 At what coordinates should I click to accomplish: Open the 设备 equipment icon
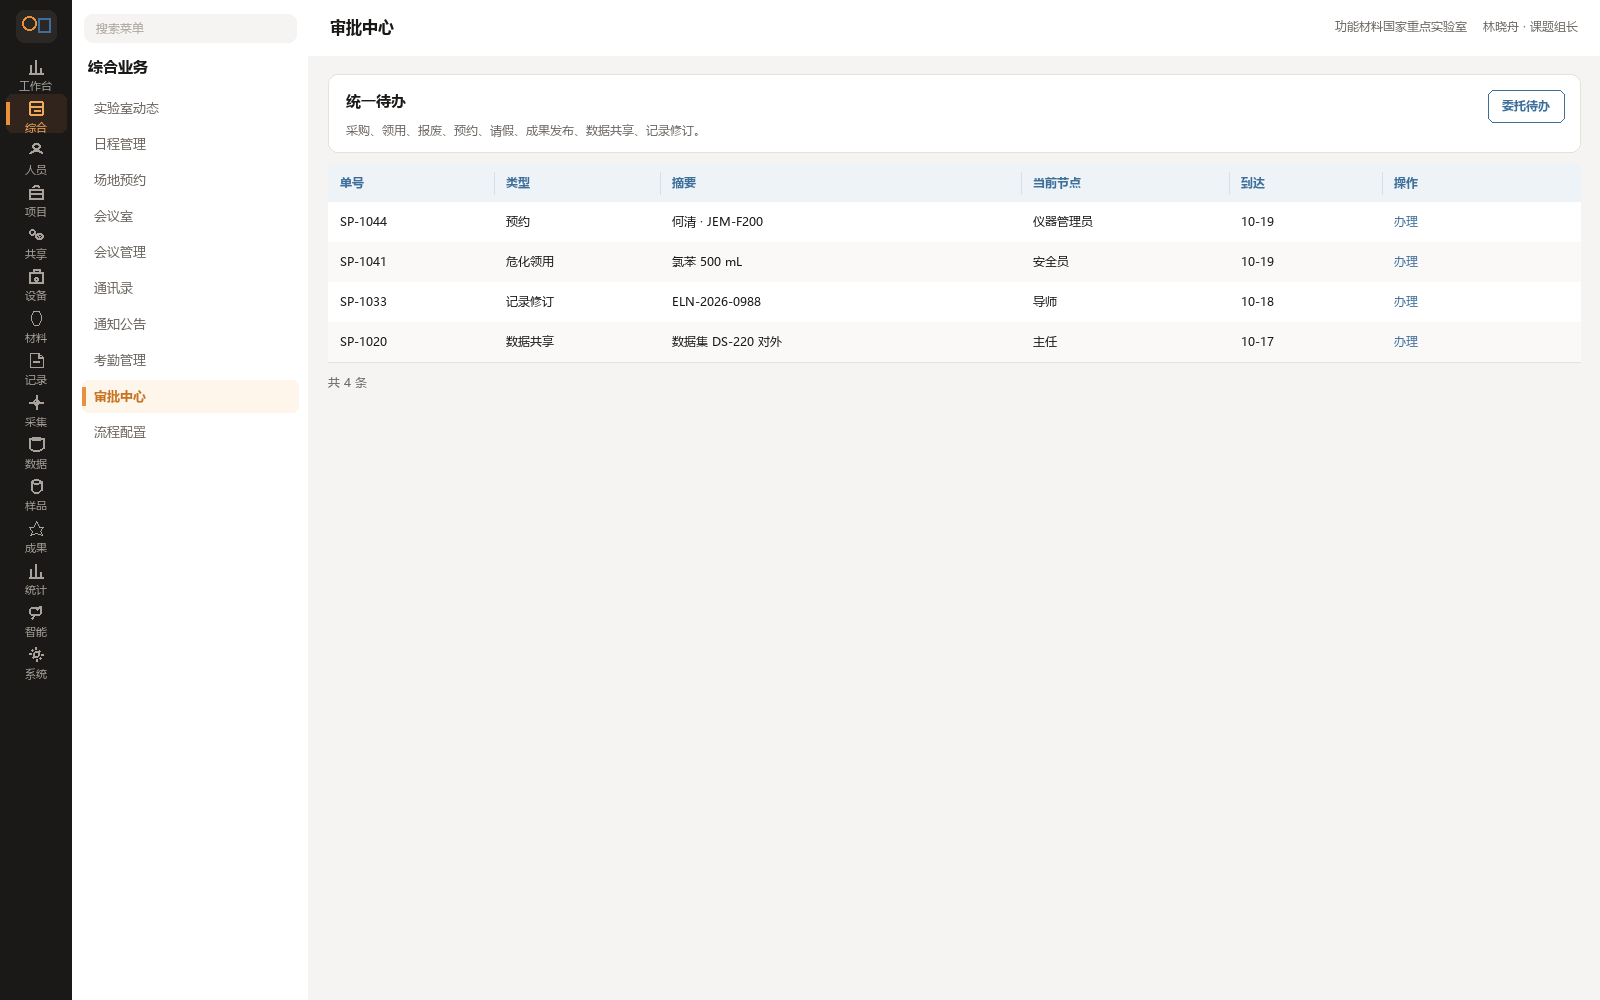pos(36,284)
